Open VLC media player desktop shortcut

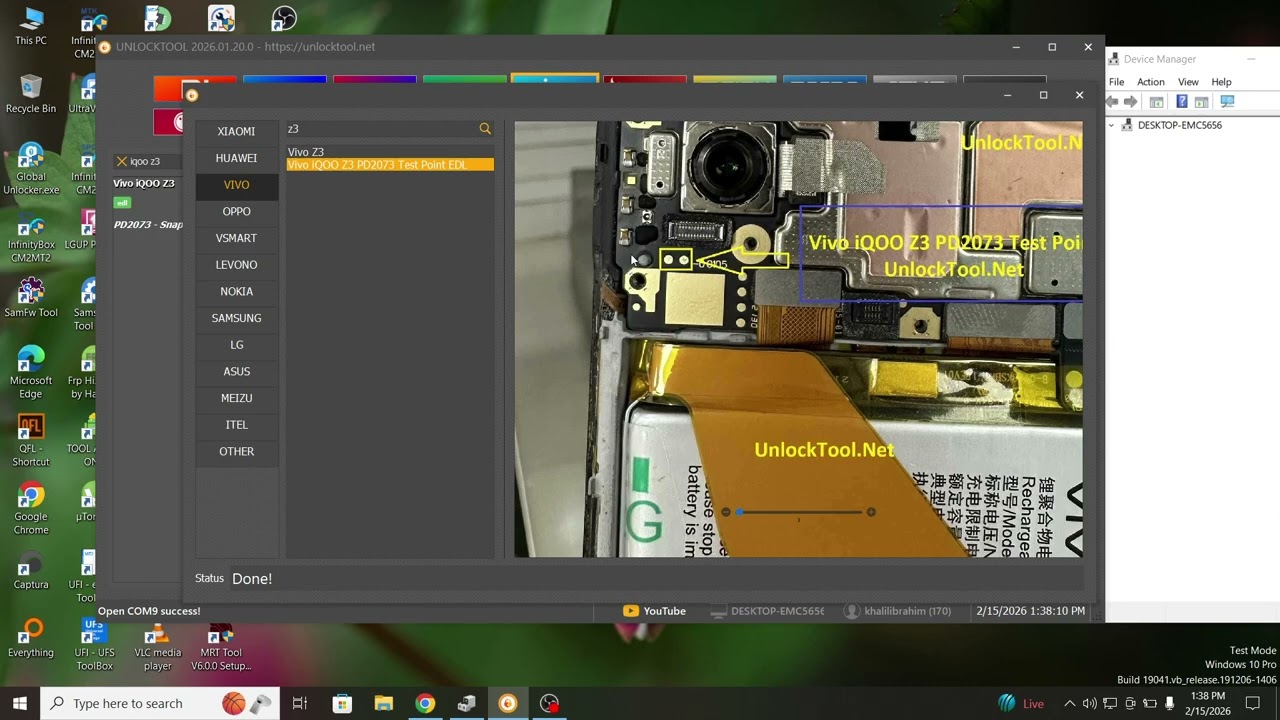click(x=157, y=645)
